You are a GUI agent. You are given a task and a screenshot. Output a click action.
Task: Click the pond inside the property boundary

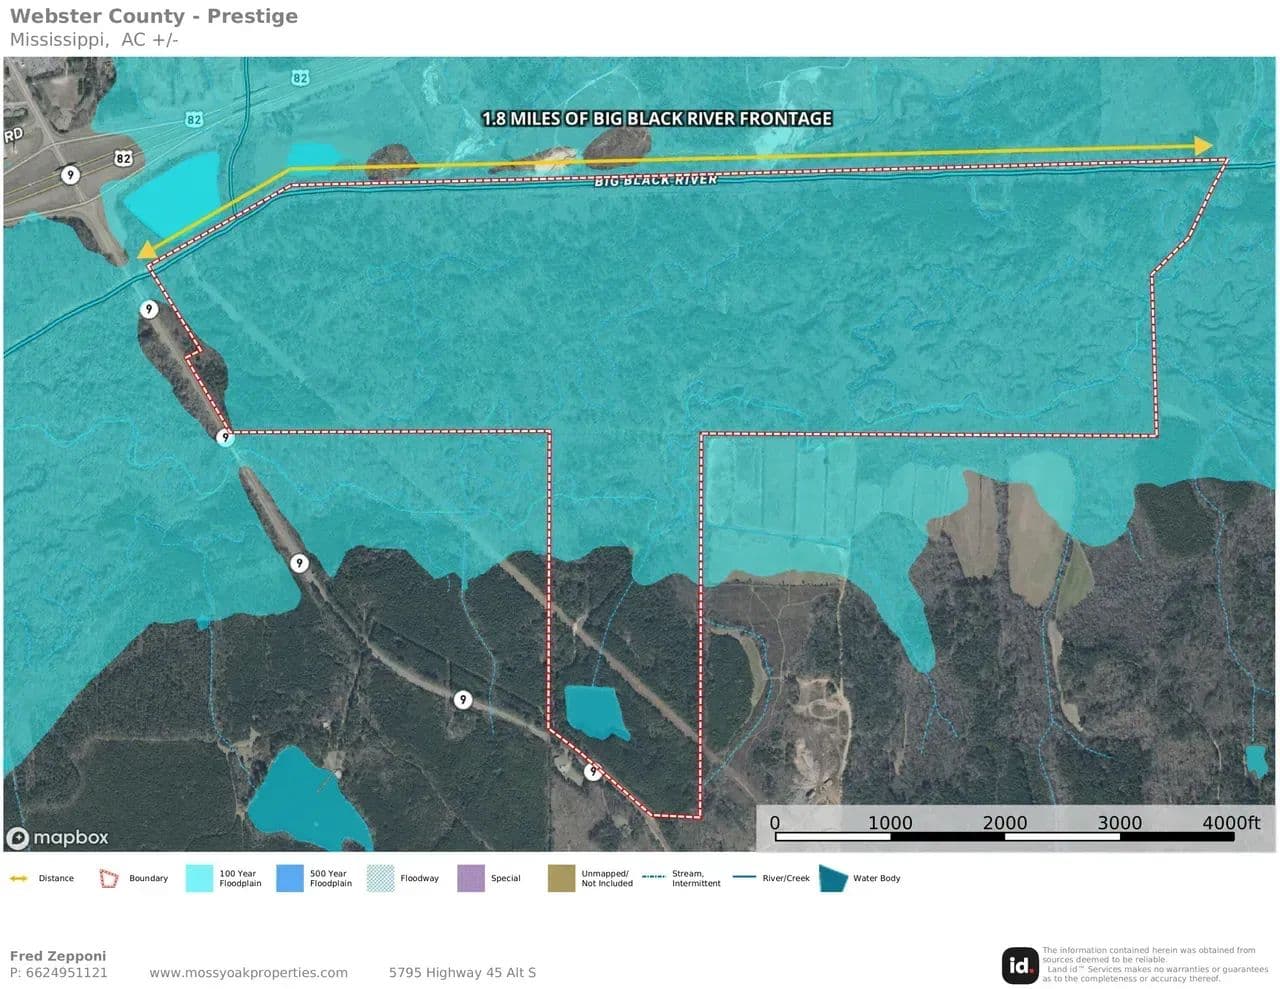(595, 711)
